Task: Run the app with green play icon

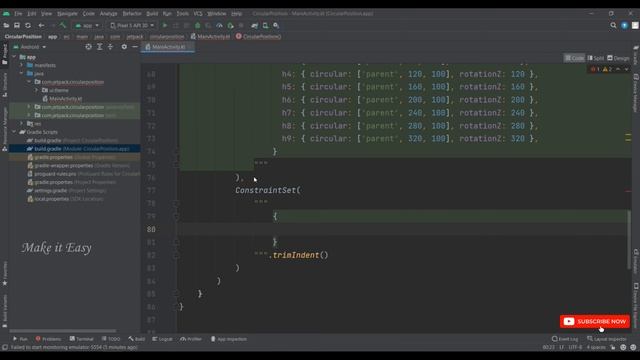Action: (165, 25)
